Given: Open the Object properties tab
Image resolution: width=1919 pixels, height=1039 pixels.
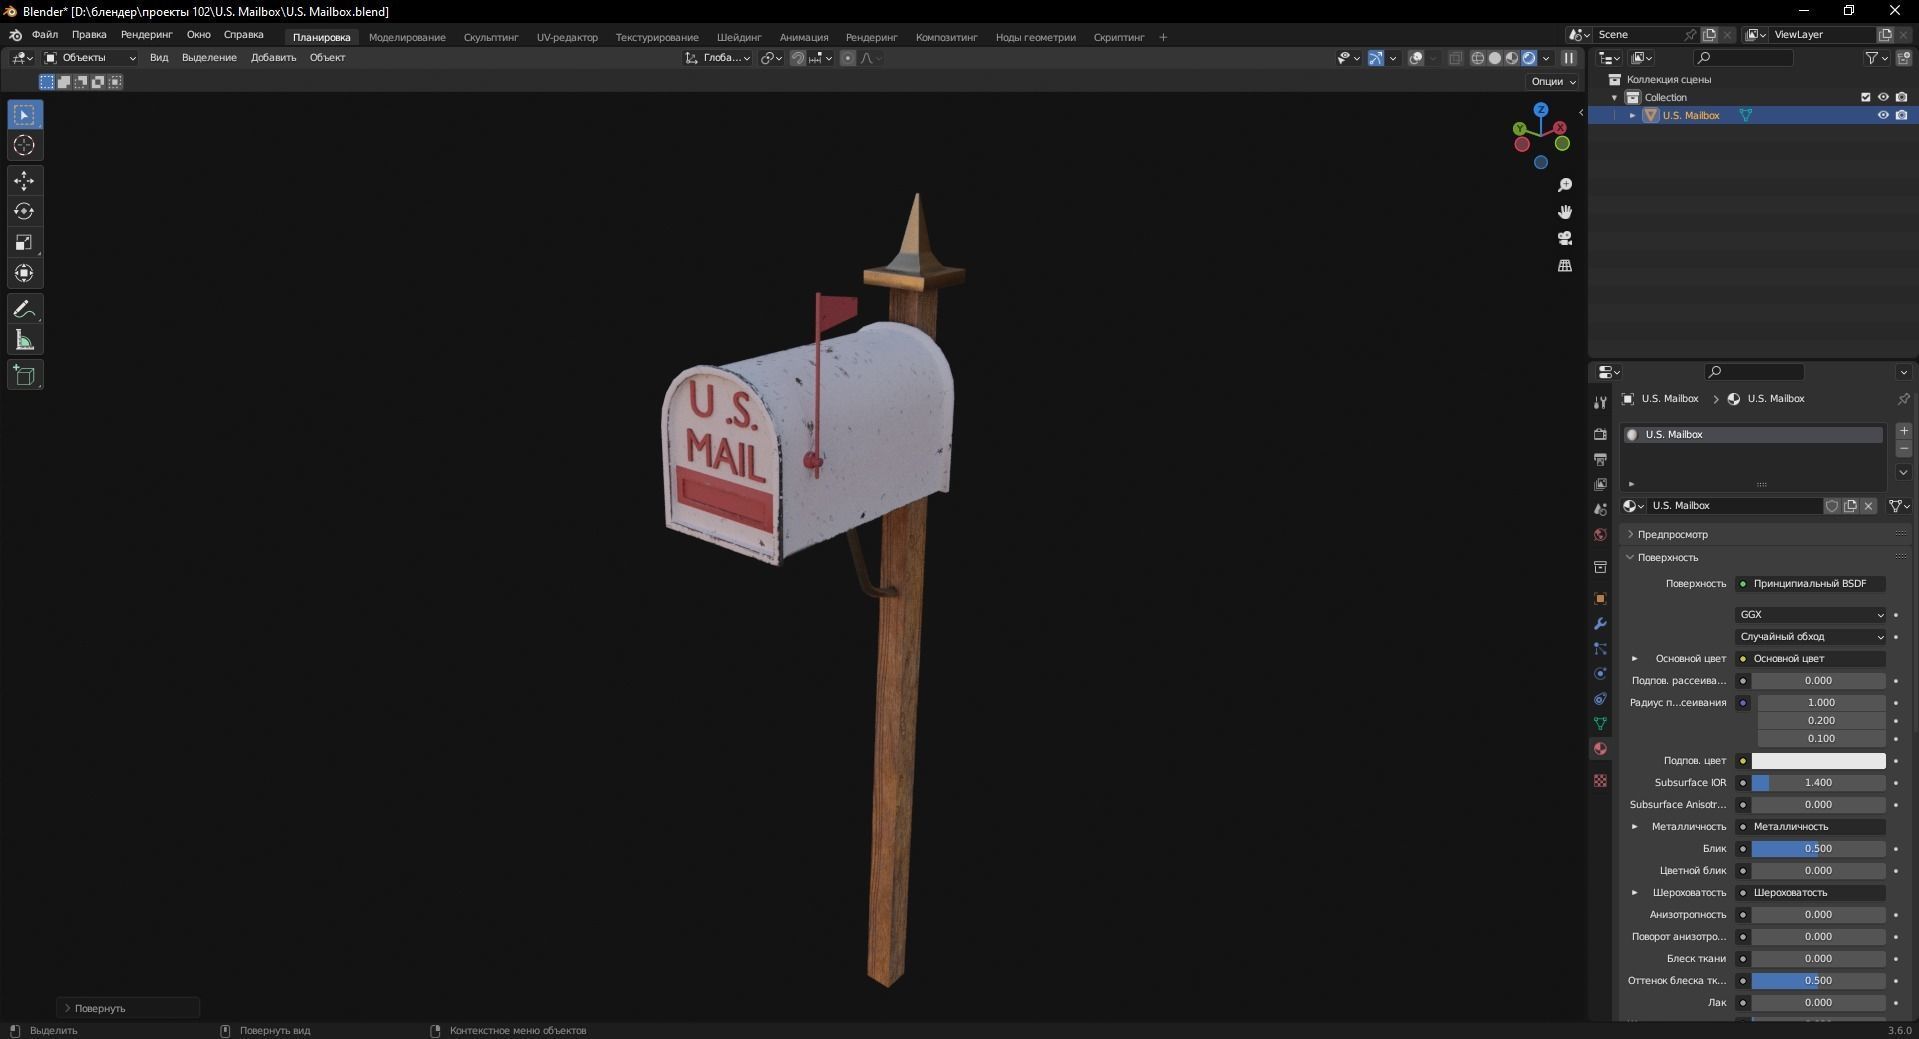Looking at the screenshot, I should 1600,598.
